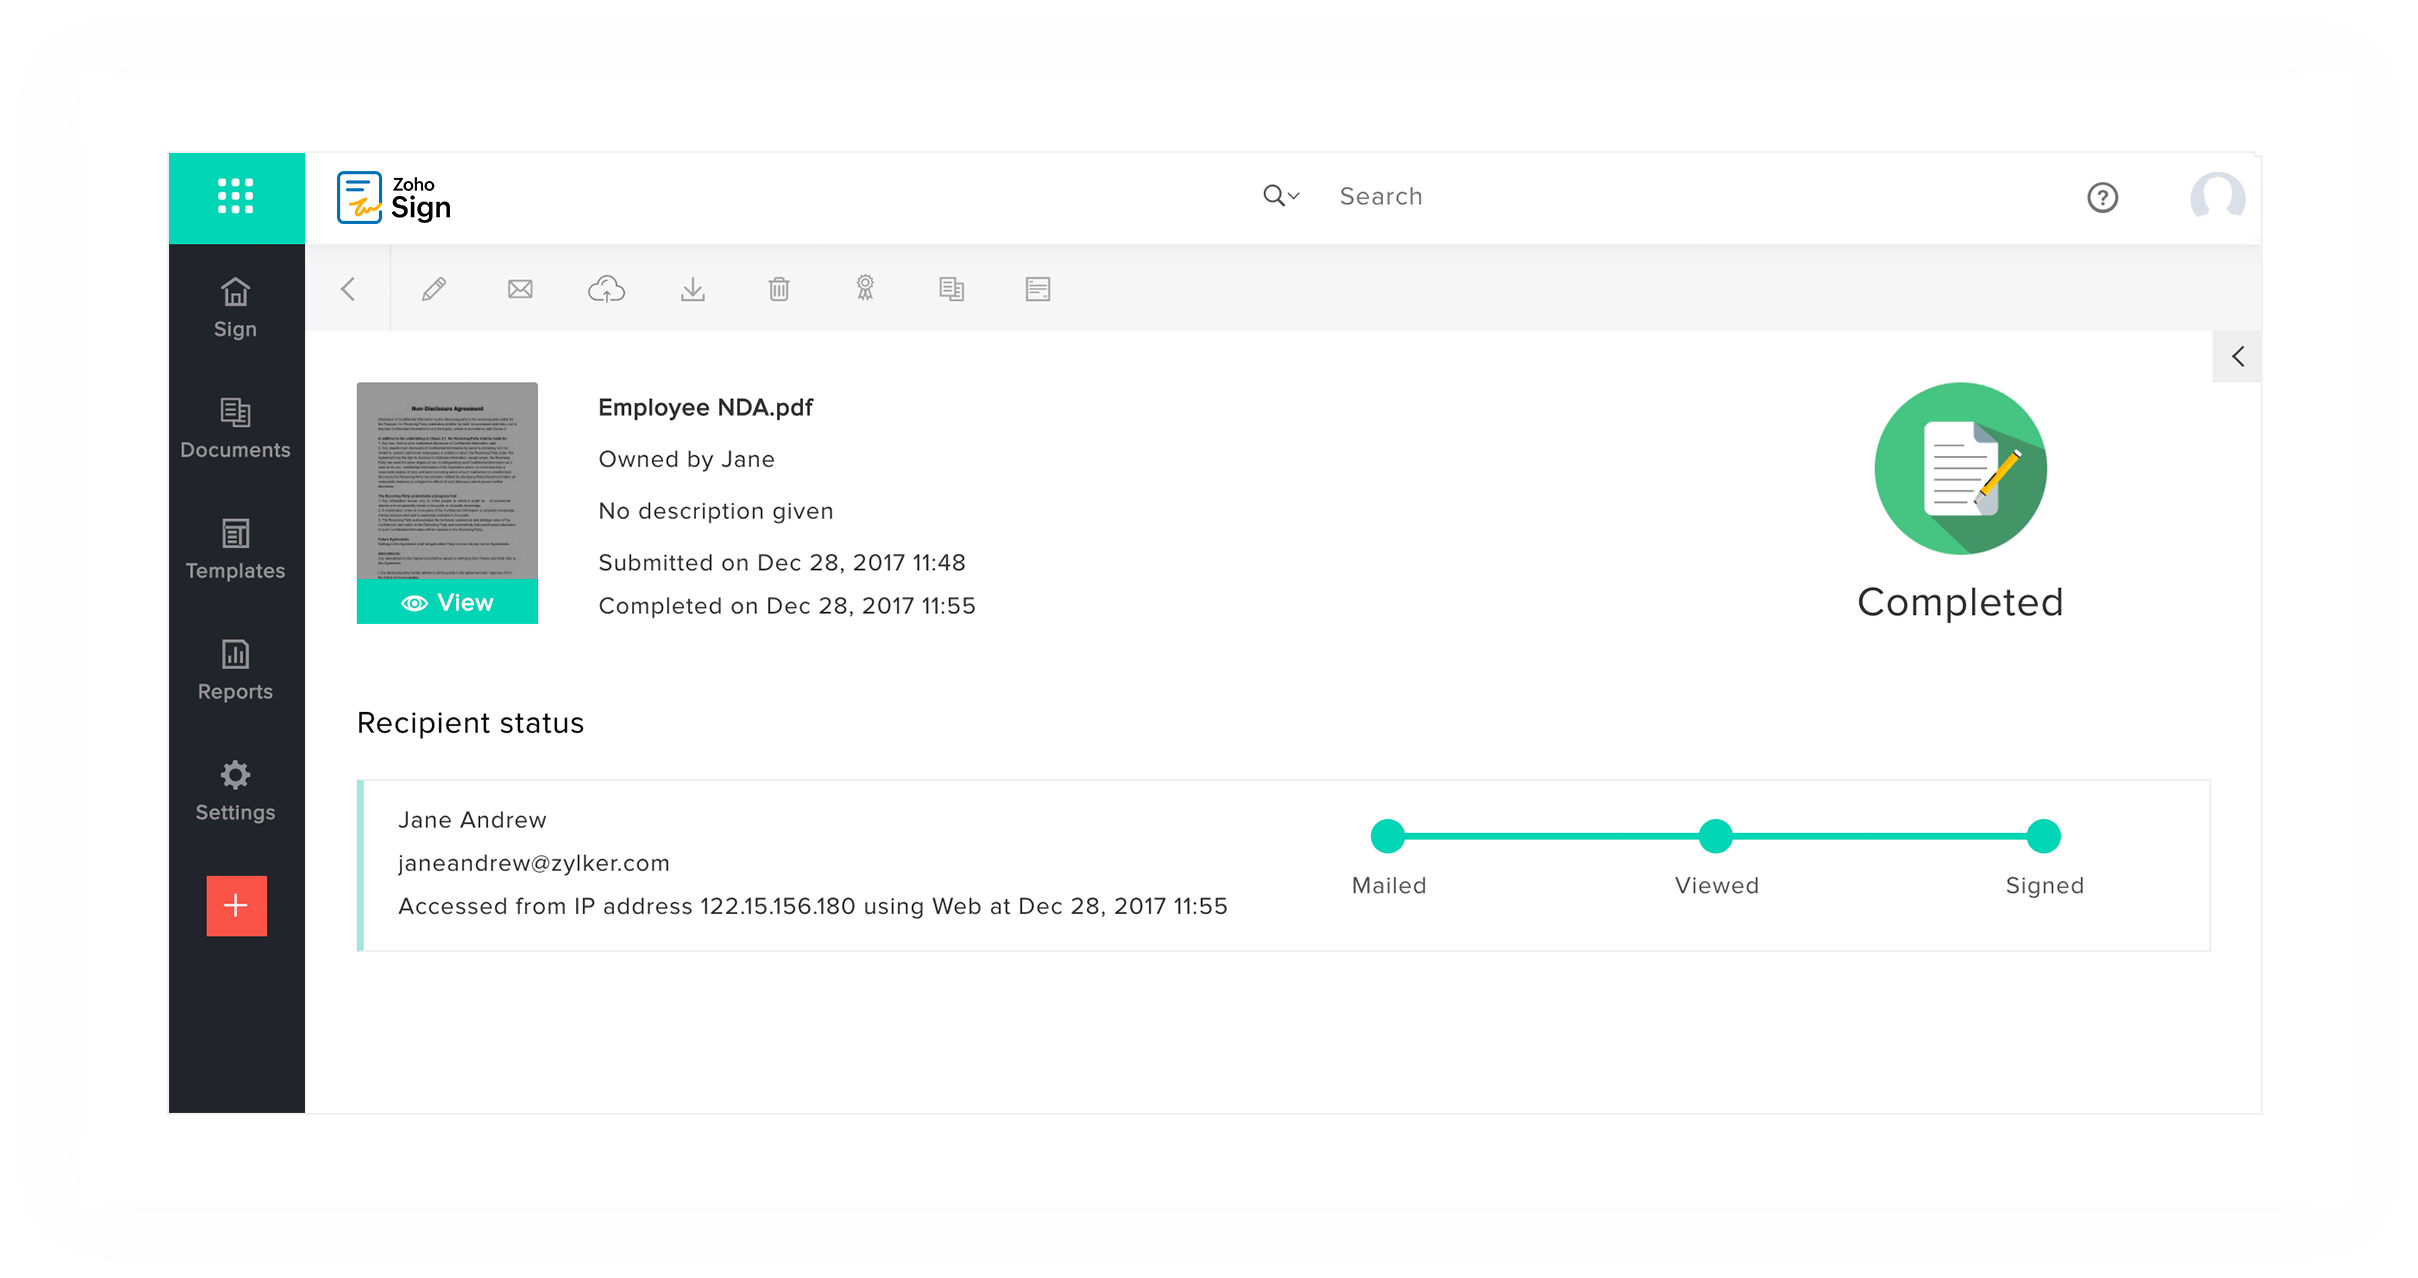
Task: Click the pencil edit icon
Action: coord(434,290)
